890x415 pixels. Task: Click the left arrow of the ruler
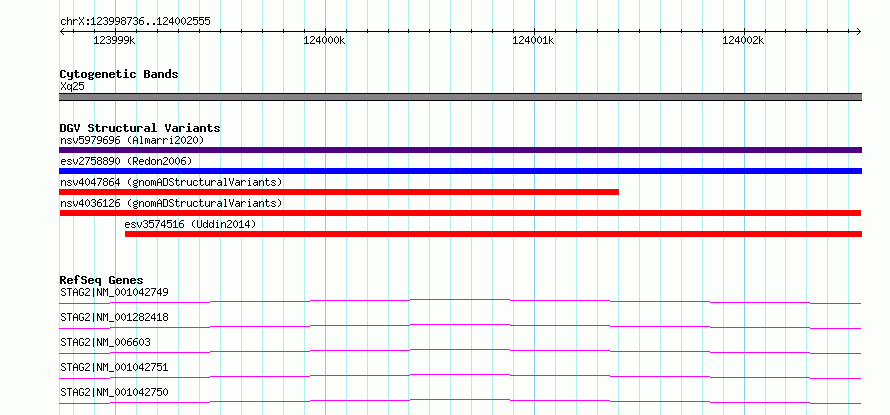point(62,31)
